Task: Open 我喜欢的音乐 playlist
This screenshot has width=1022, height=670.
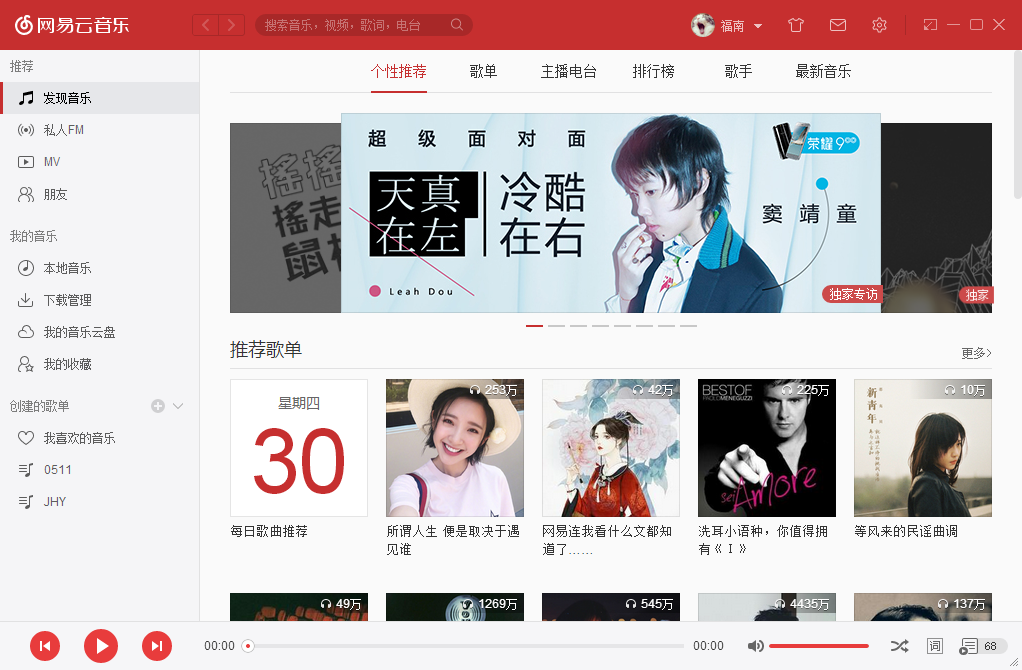Action: point(100,438)
